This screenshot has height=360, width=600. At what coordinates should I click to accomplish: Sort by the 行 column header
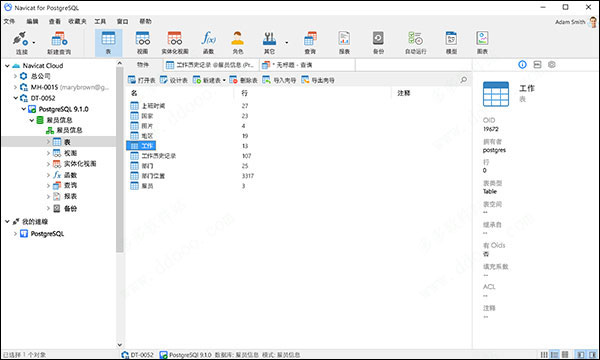click(312, 93)
